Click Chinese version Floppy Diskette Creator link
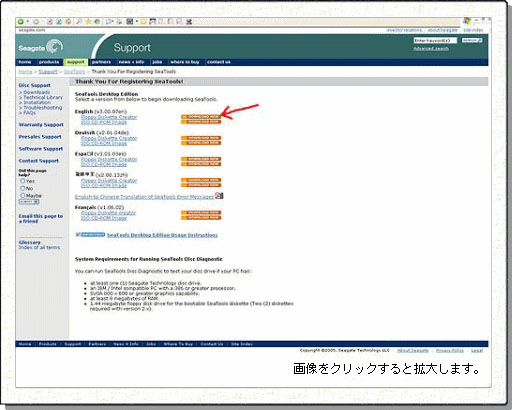512x410 pixels. click(x=109, y=180)
